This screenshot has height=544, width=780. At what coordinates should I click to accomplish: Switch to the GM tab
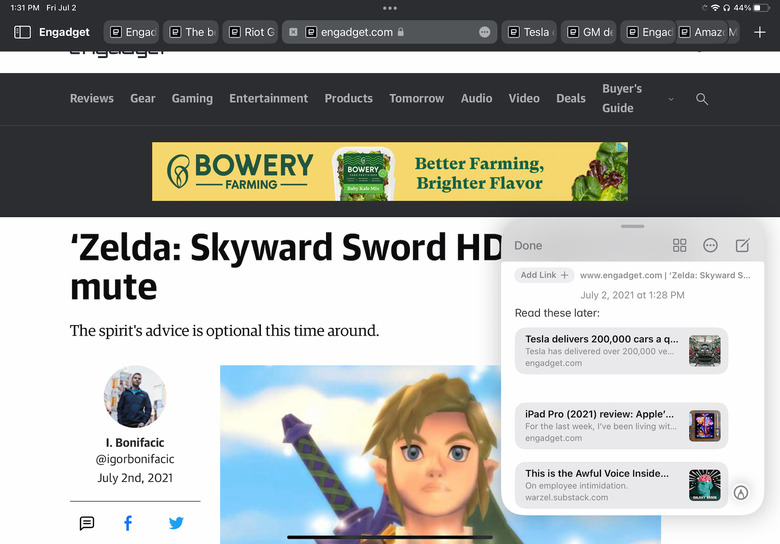pyautogui.click(x=589, y=32)
